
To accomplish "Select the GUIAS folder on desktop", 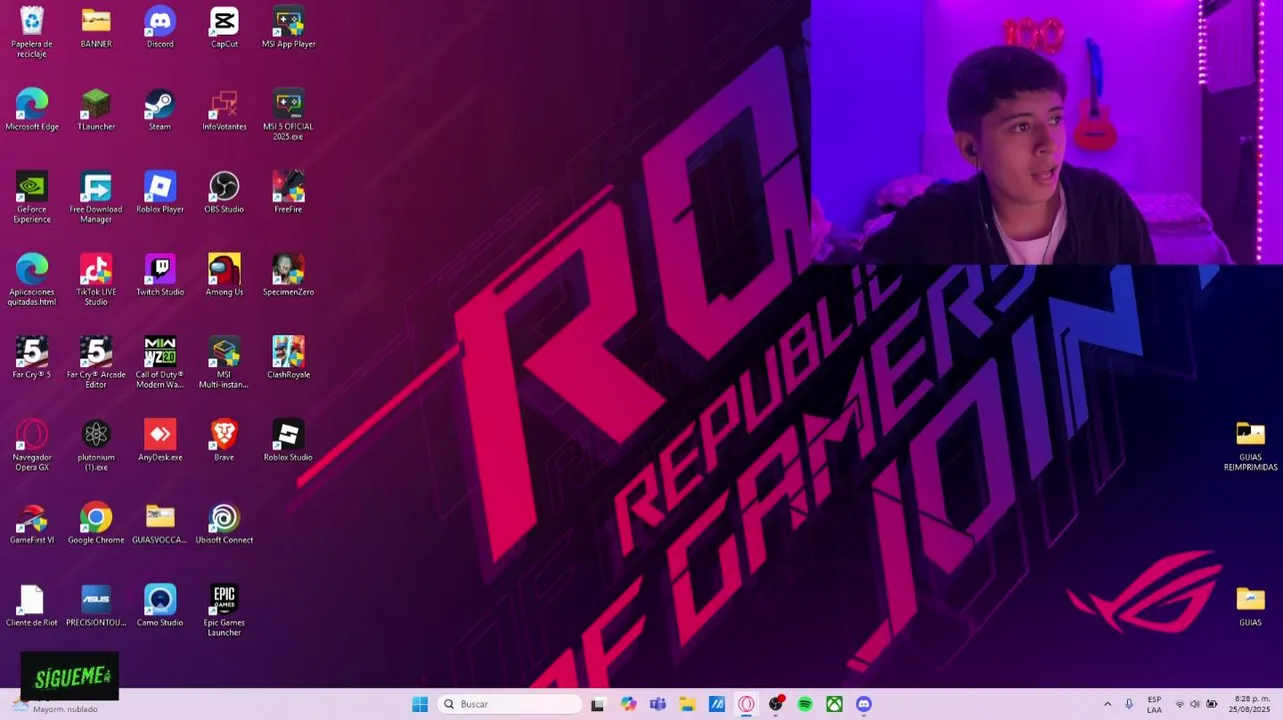I will (1250, 606).
